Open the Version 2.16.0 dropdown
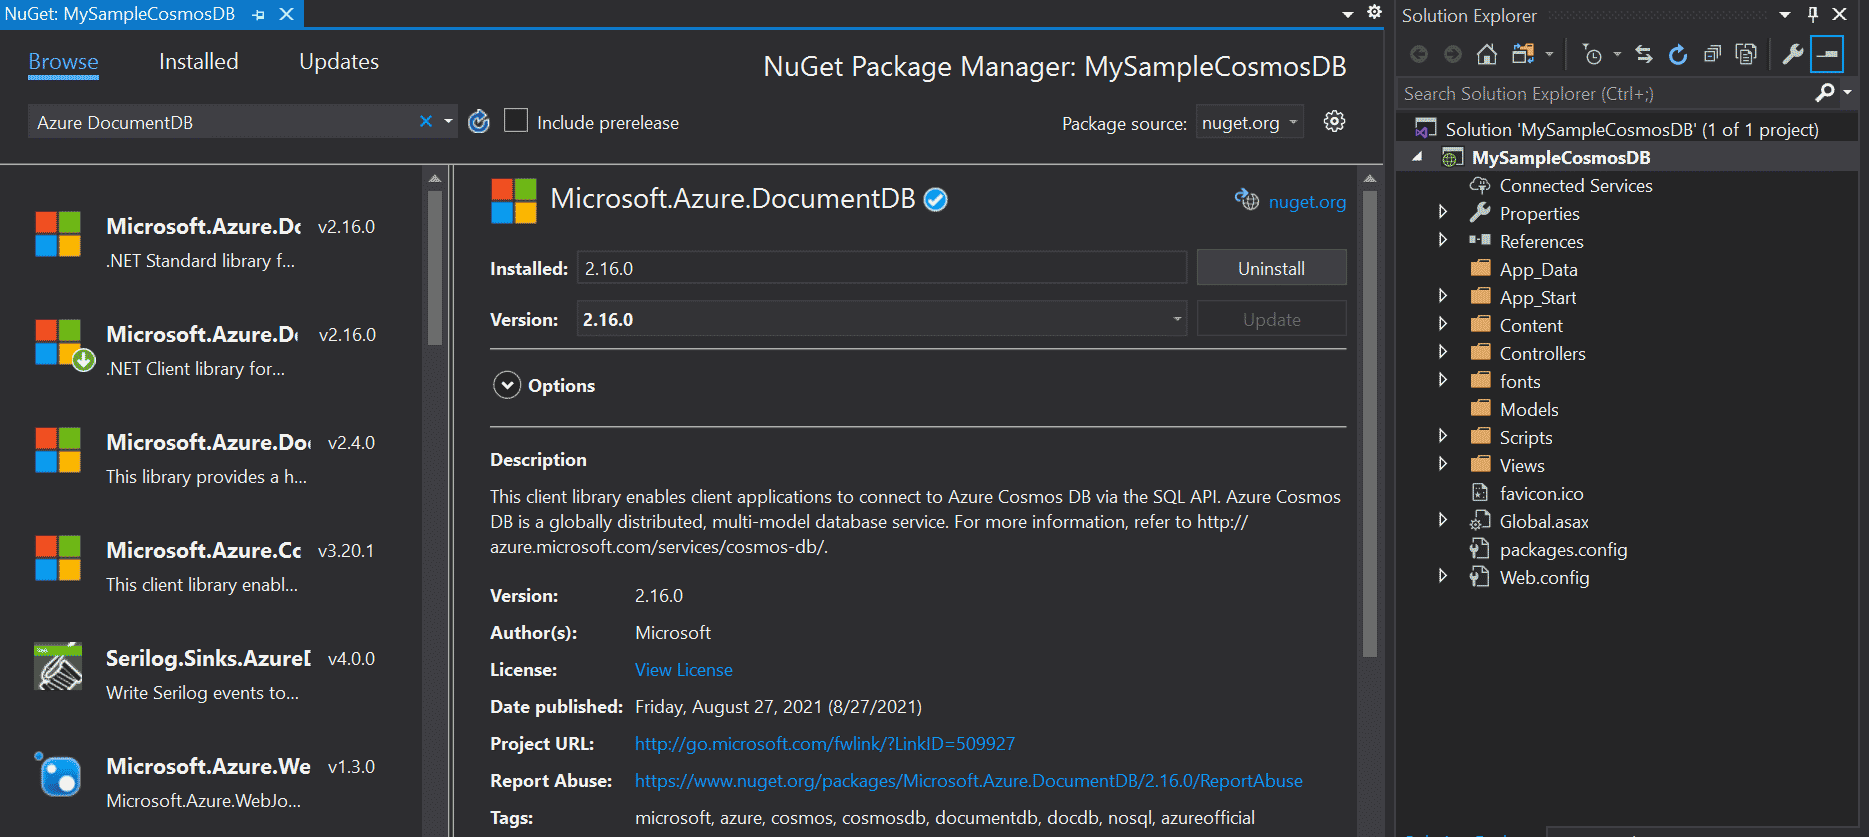 (1177, 319)
